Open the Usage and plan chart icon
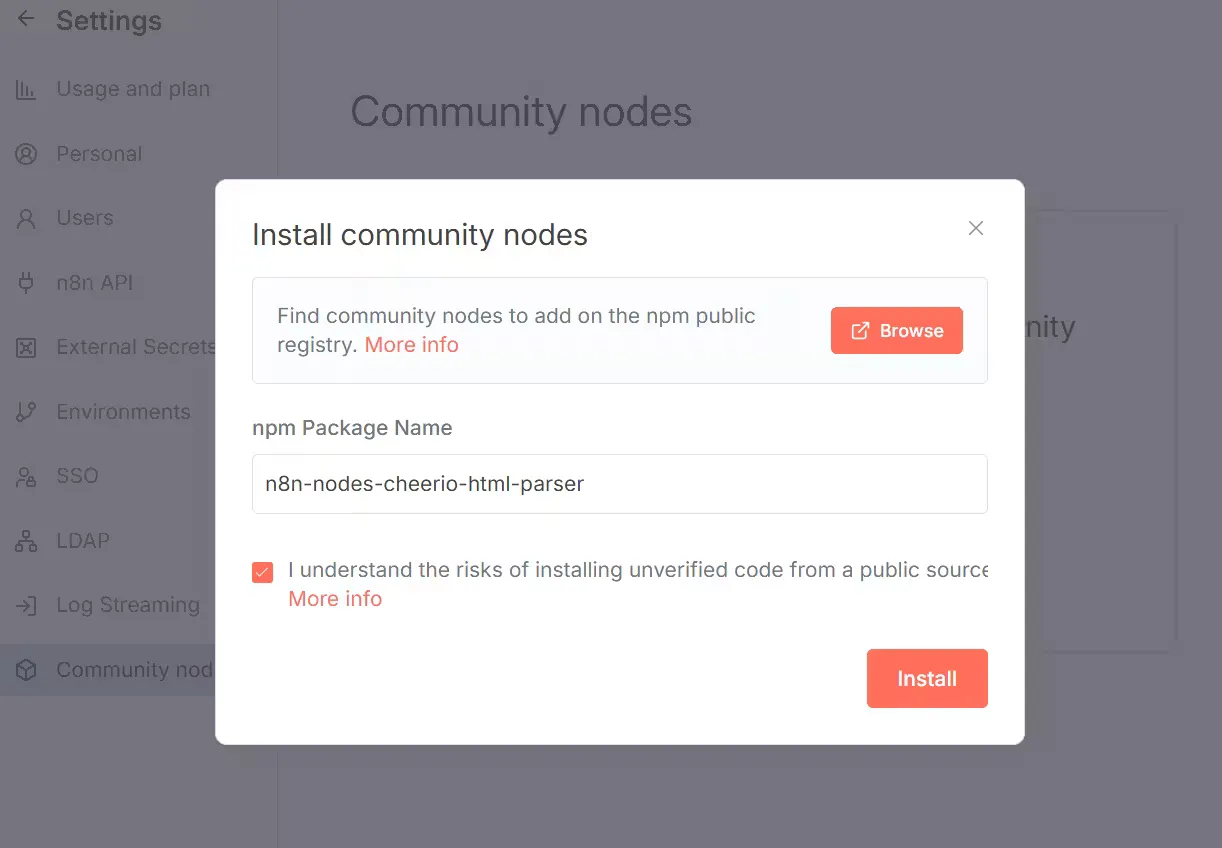 pos(27,89)
